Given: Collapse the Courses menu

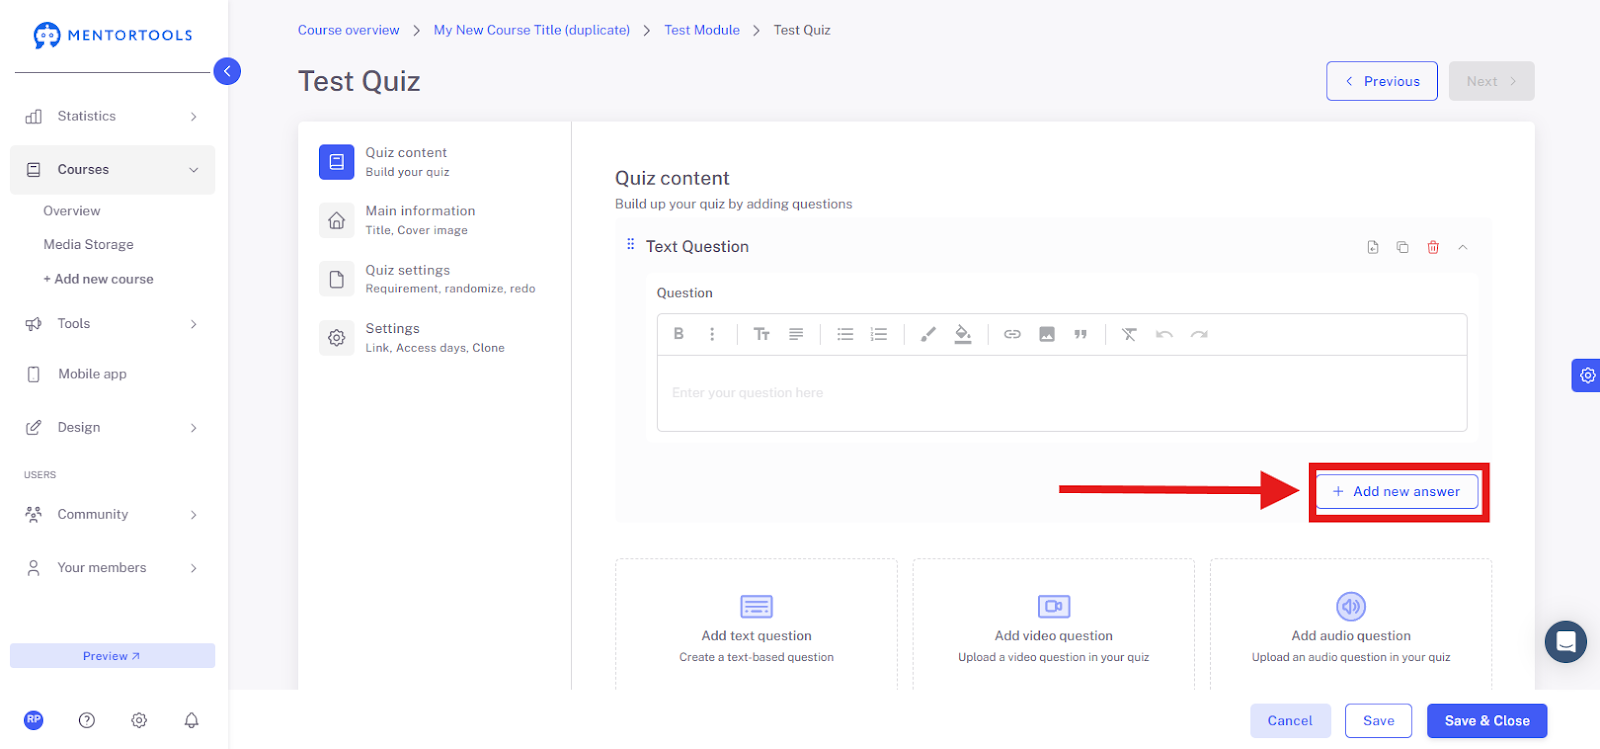Looking at the screenshot, I should (x=112, y=170).
